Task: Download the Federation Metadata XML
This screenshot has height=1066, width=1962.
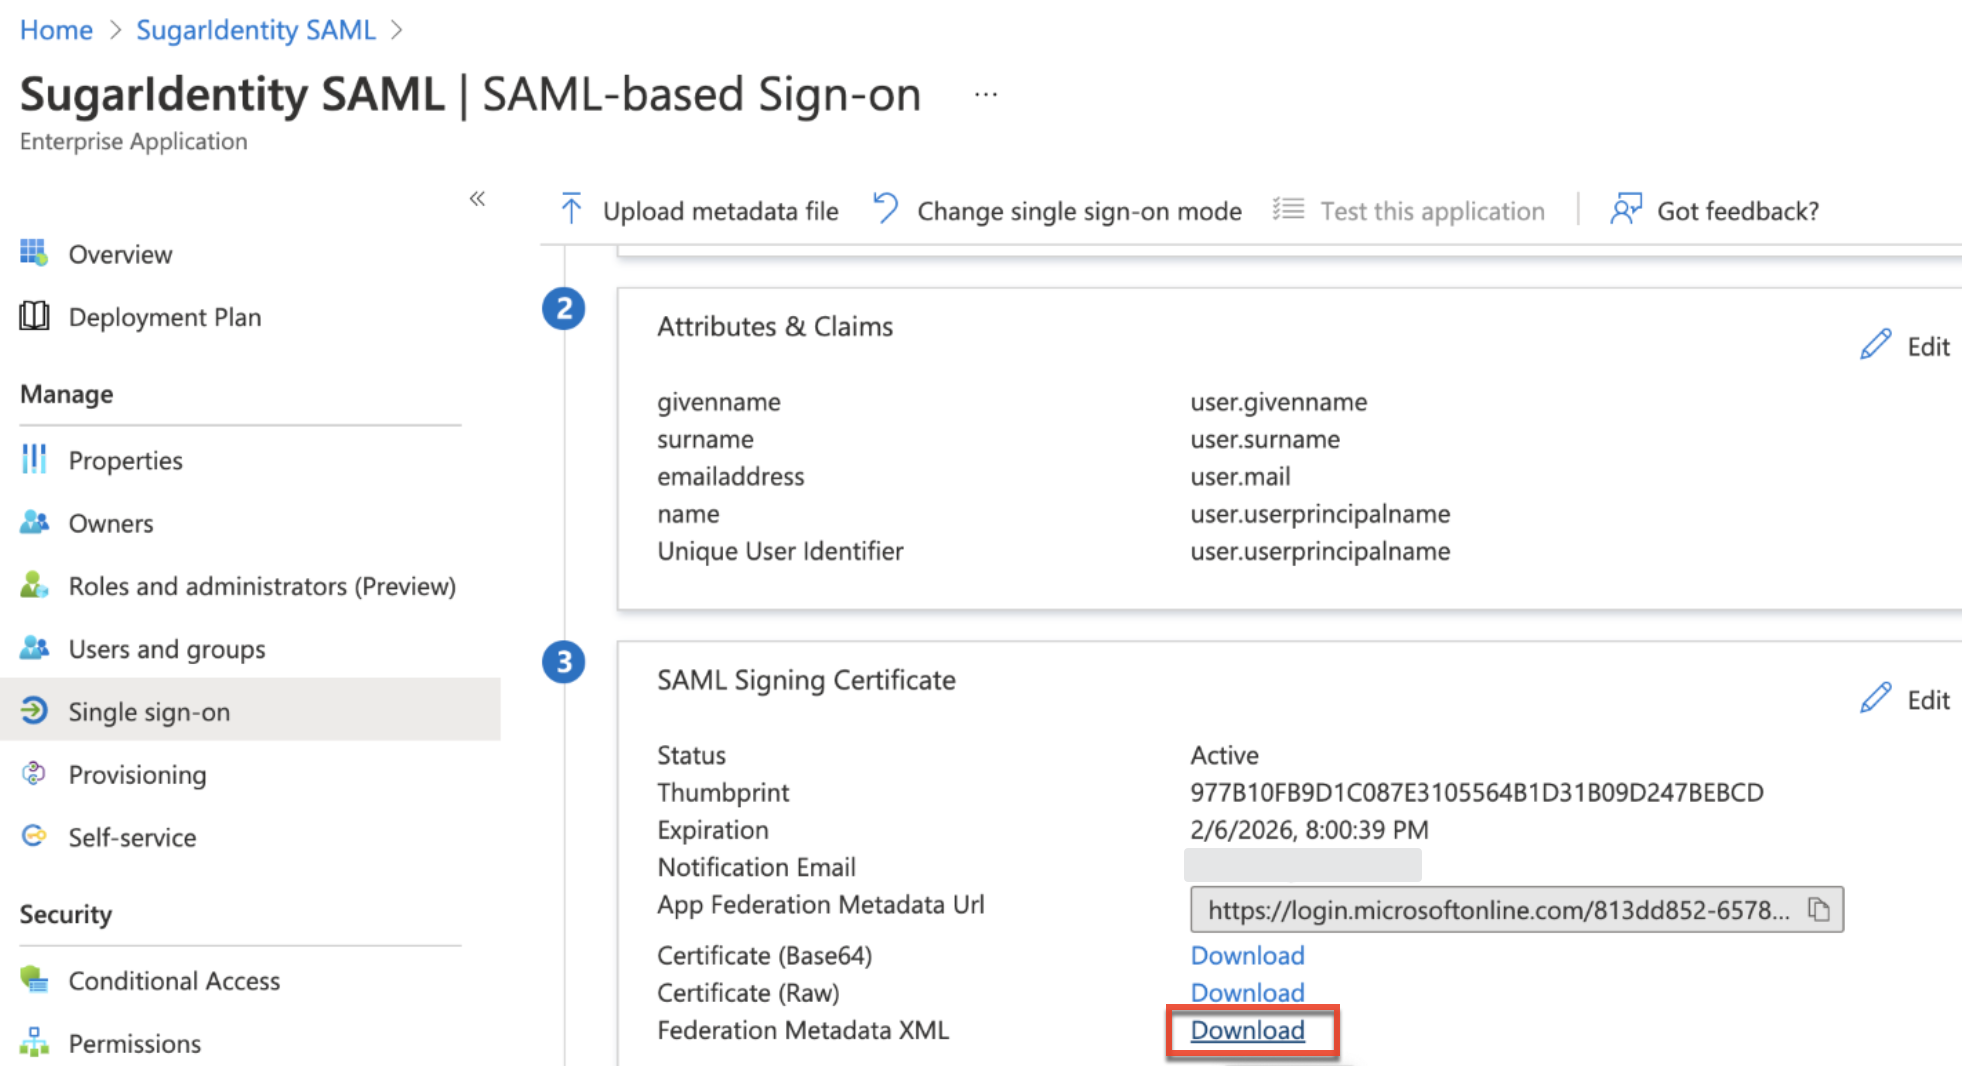Action: (1247, 1030)
